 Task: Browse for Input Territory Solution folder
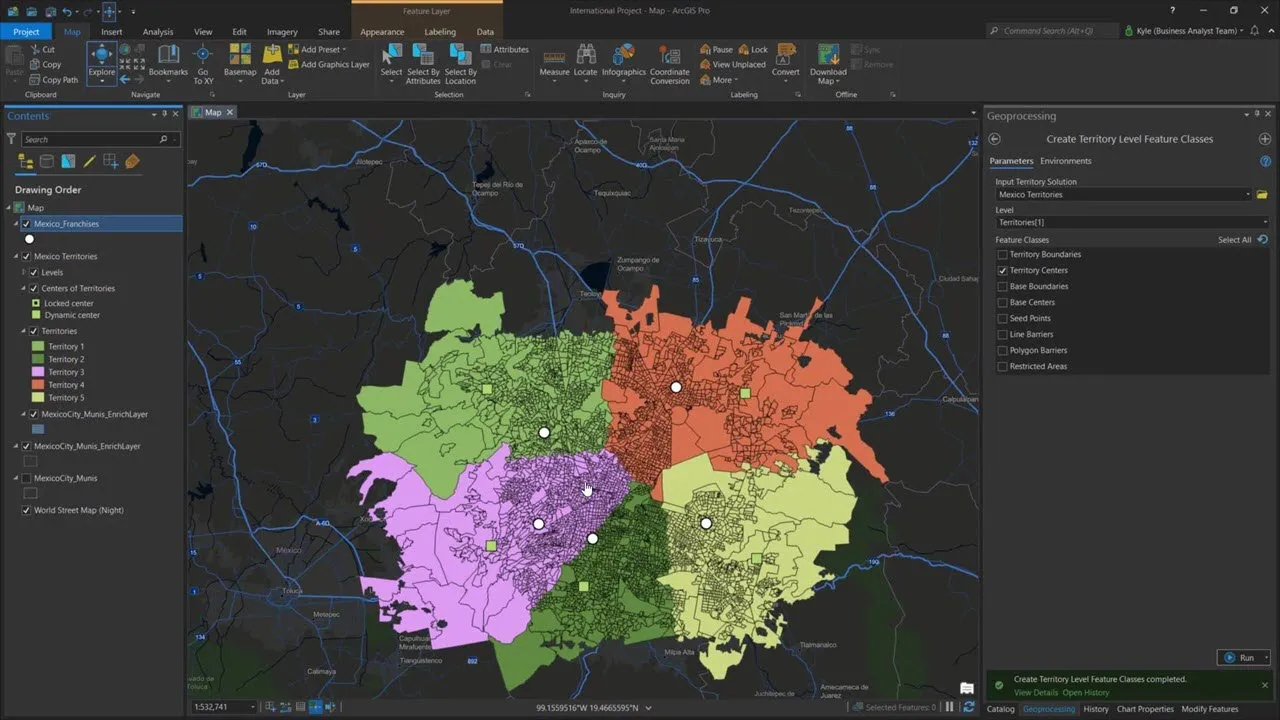(x=1262, y=194)
